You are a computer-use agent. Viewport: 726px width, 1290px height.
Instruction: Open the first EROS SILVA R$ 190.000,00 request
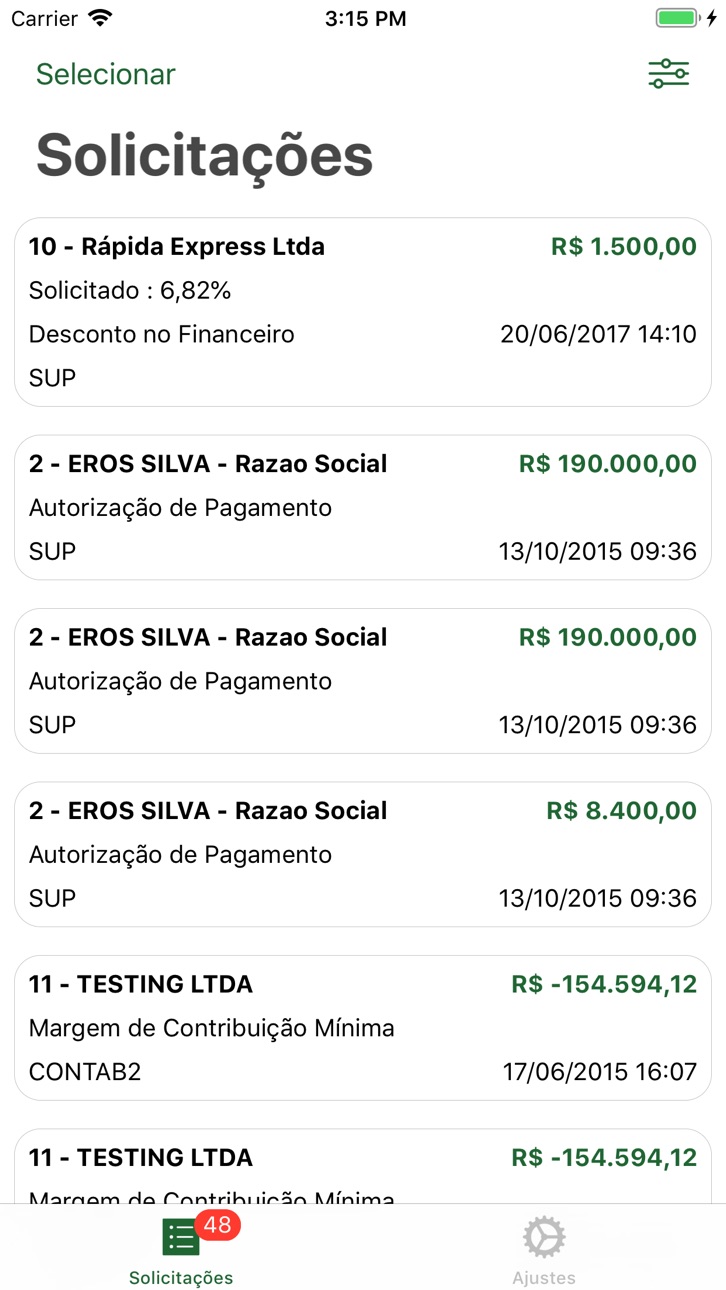pyautogui.click(x=363, y=507)
